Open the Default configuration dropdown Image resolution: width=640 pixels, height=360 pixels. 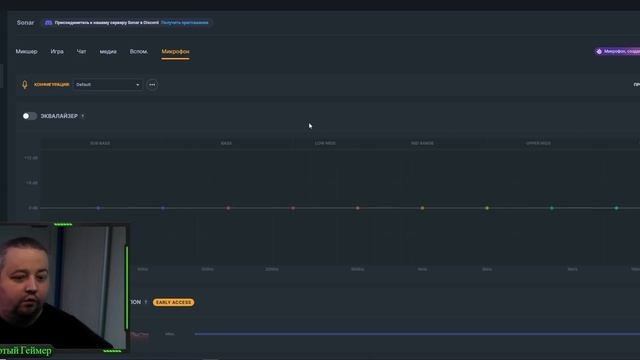108,84
